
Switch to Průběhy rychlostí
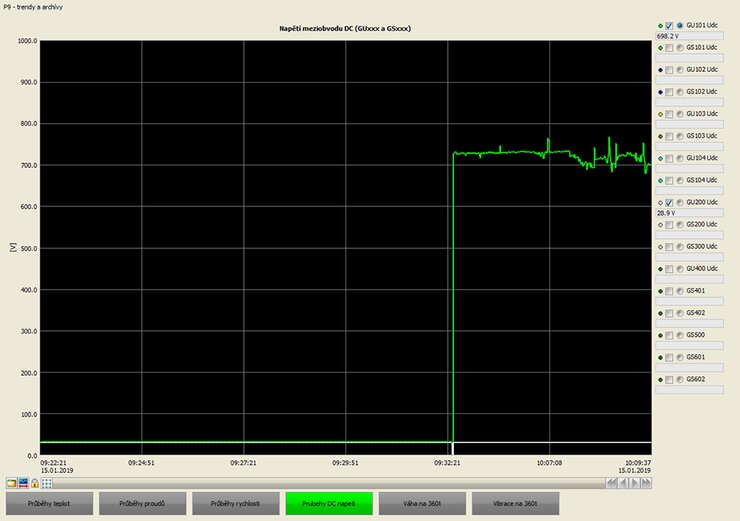tap(235, 504)
